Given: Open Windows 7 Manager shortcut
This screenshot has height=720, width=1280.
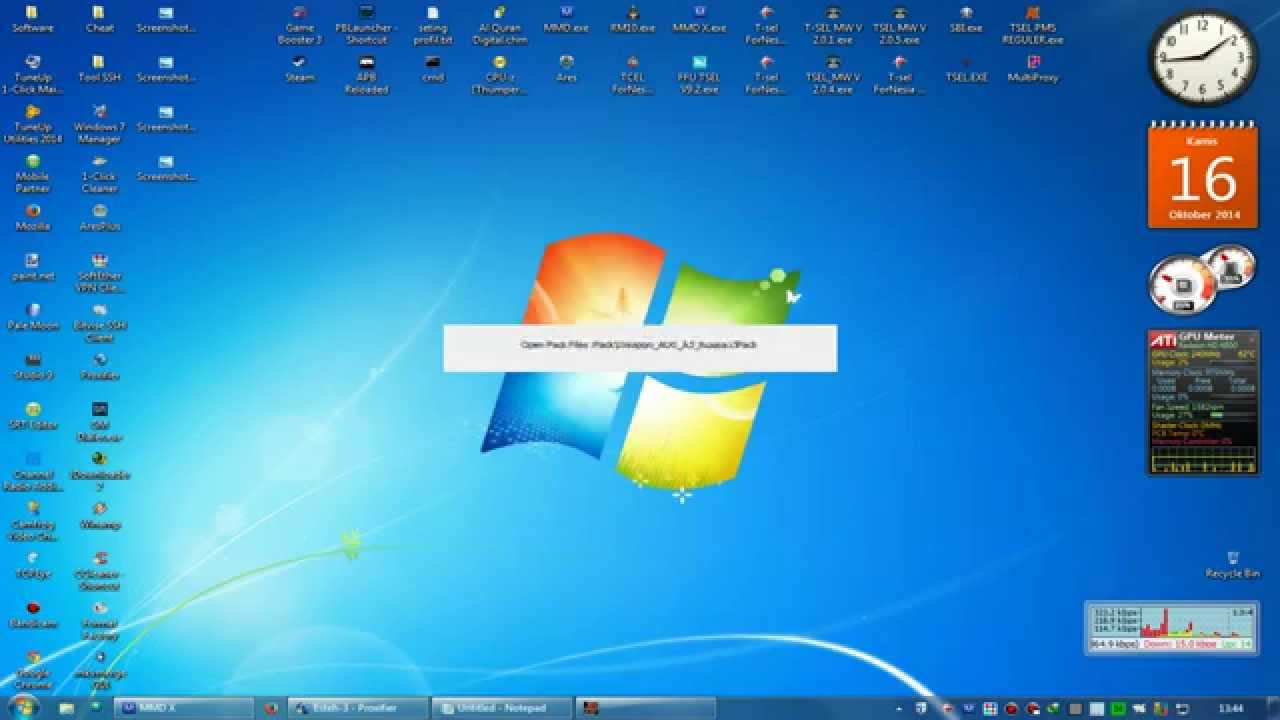Looking at the screenshot, I should 99,124.
